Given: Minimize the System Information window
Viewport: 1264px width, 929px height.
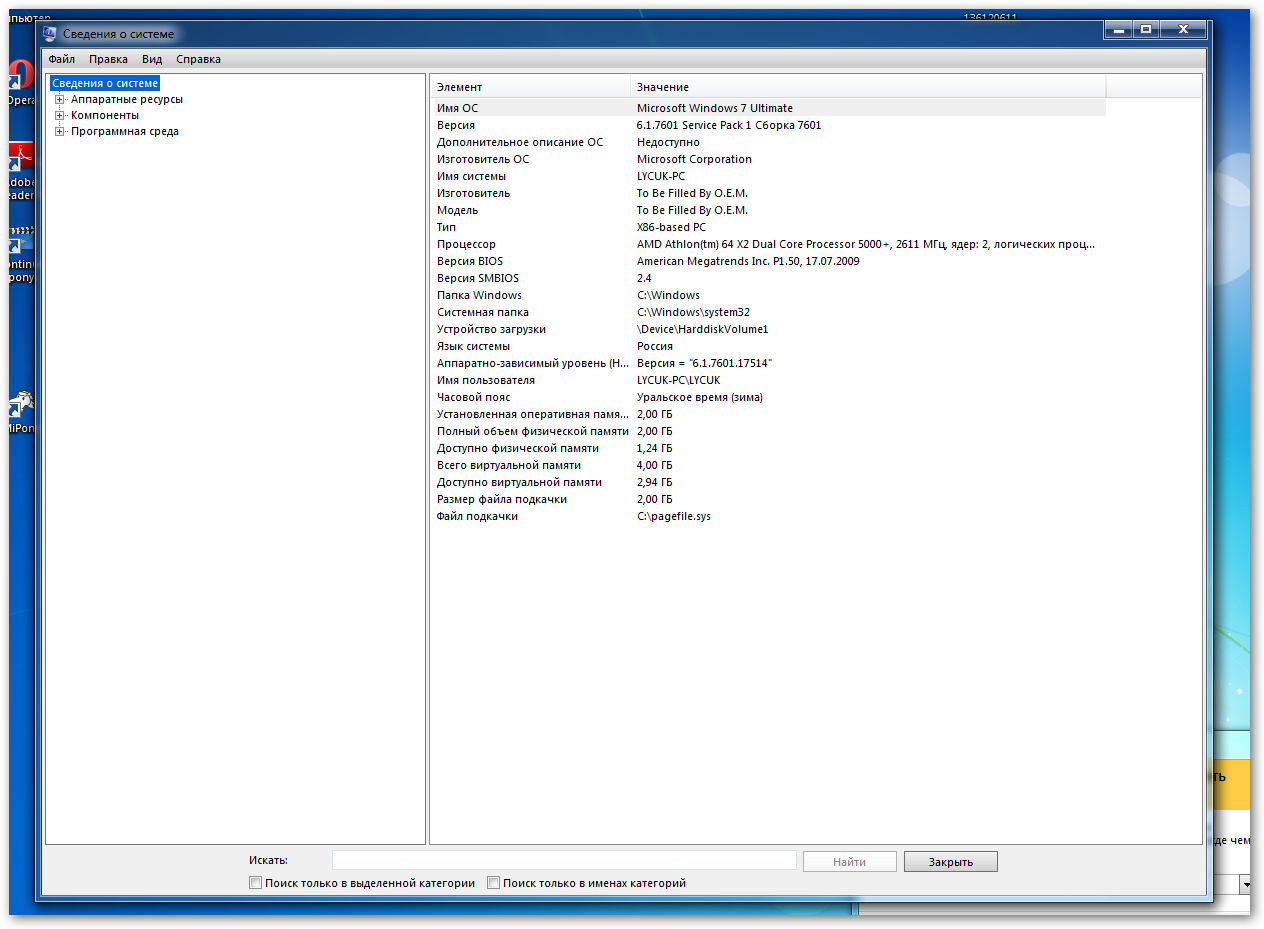Looking at the screenshot, I should pos(1118,30).
